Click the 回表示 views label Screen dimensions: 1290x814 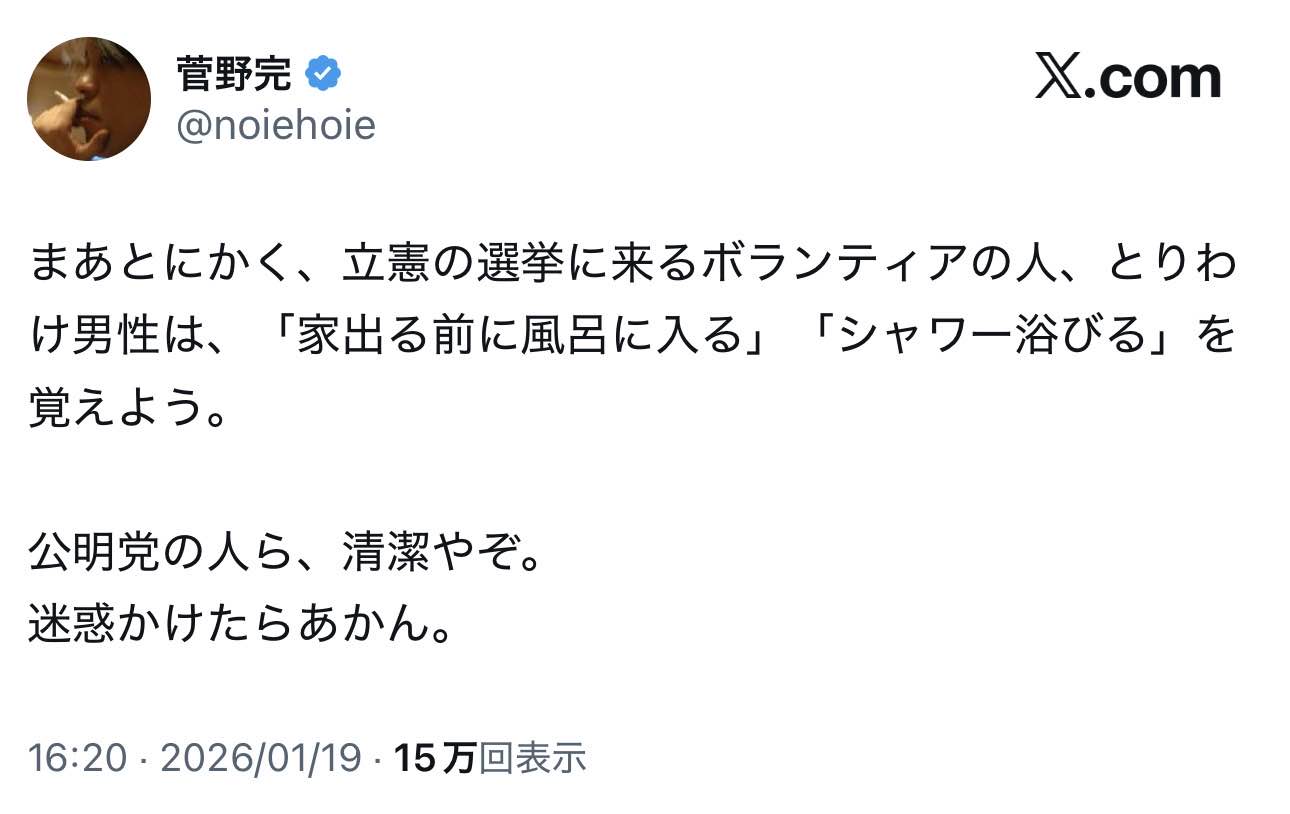coord(532,759)
